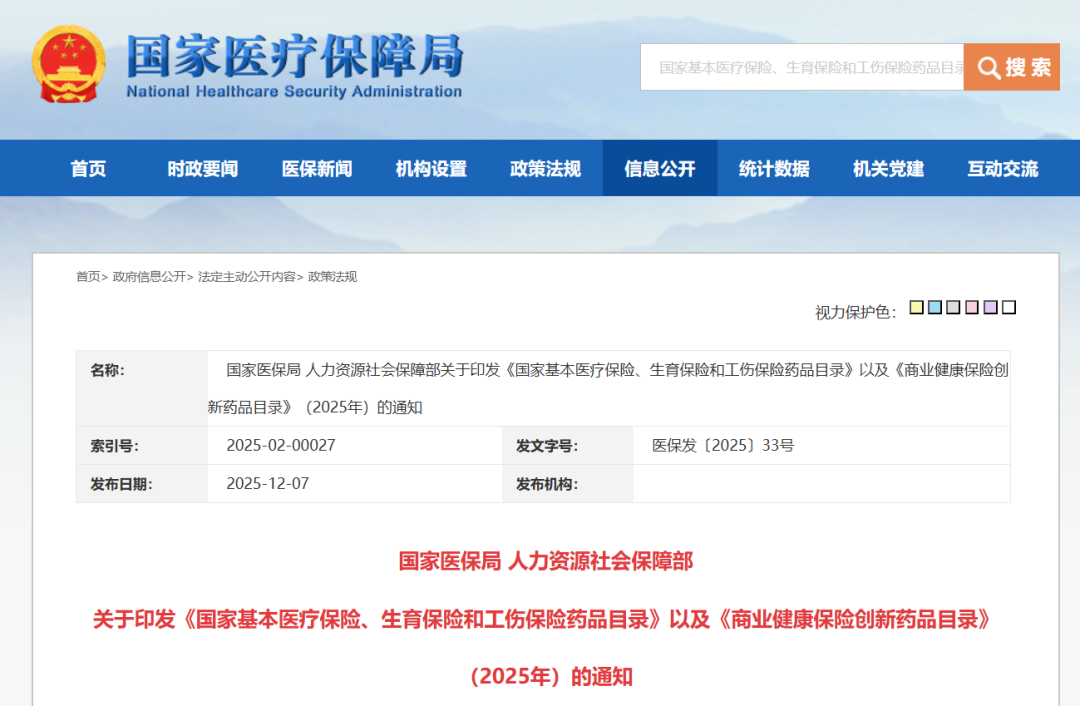Select the yellow eye-protection color swatch
1080x706 pixels.
(915, 307)
